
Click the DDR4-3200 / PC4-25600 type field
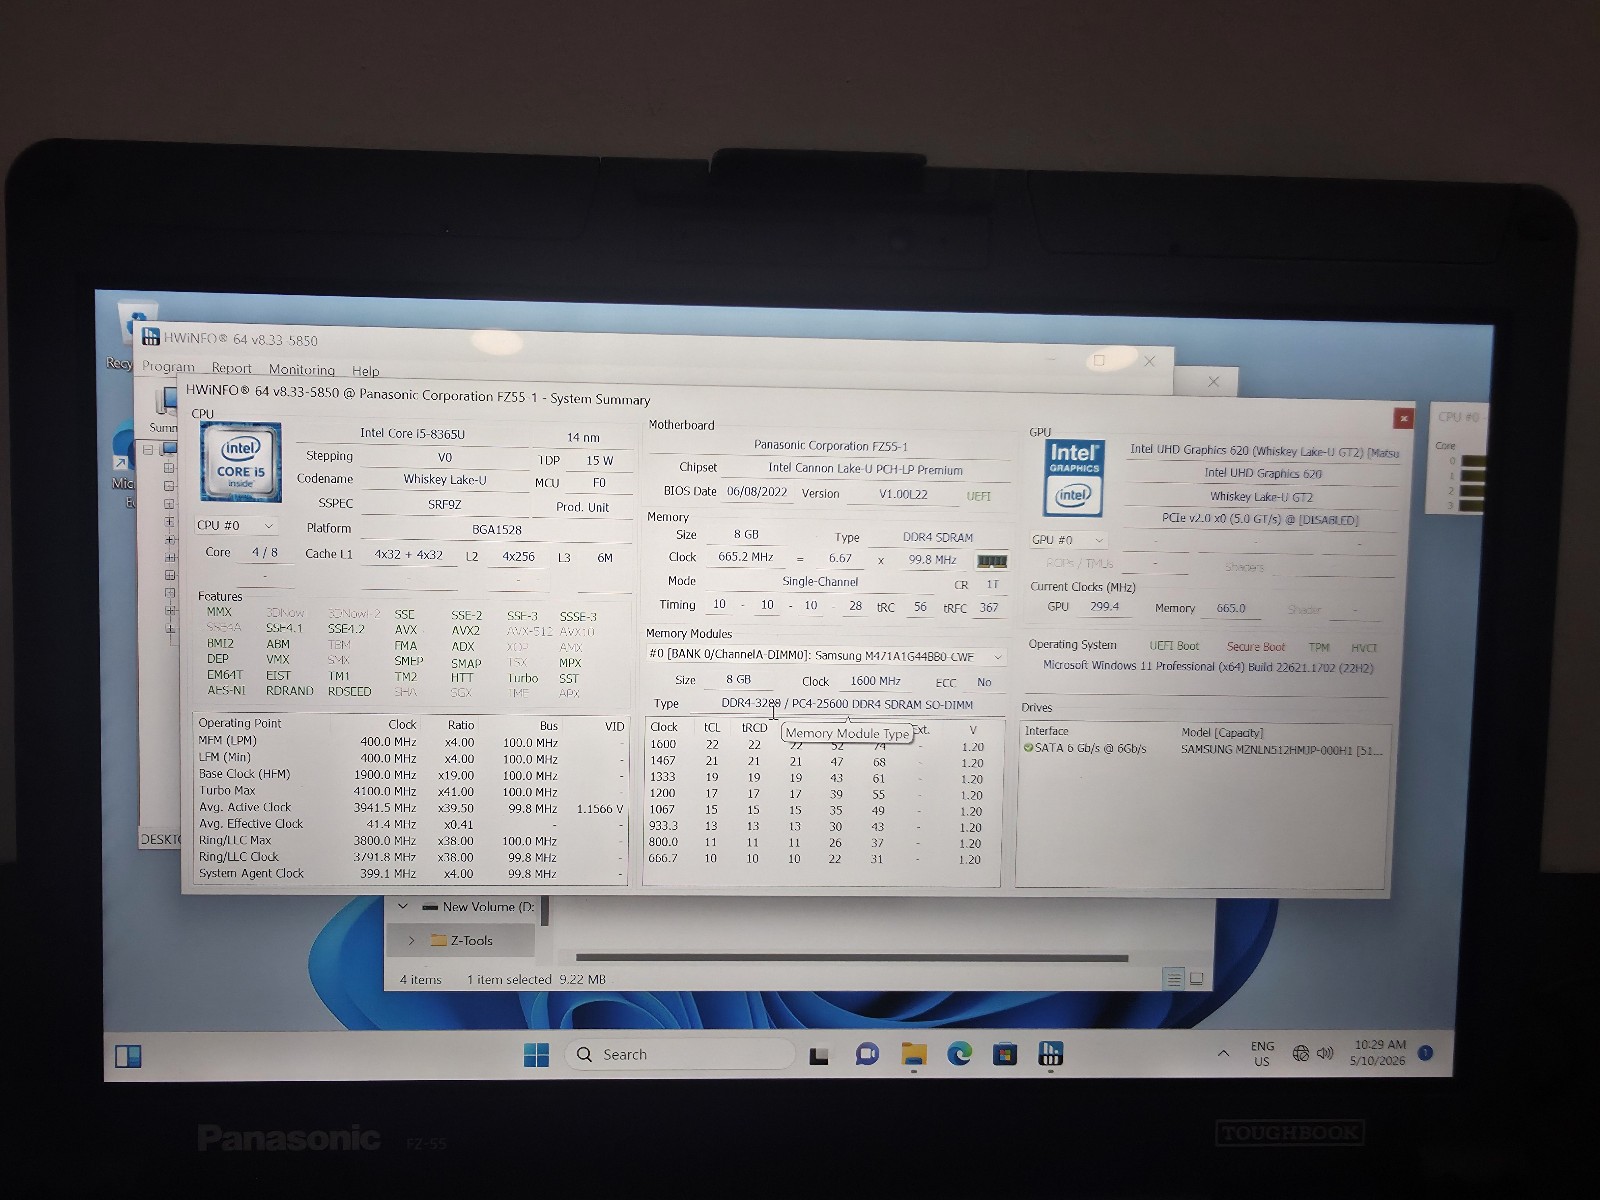tap(847, 704)
